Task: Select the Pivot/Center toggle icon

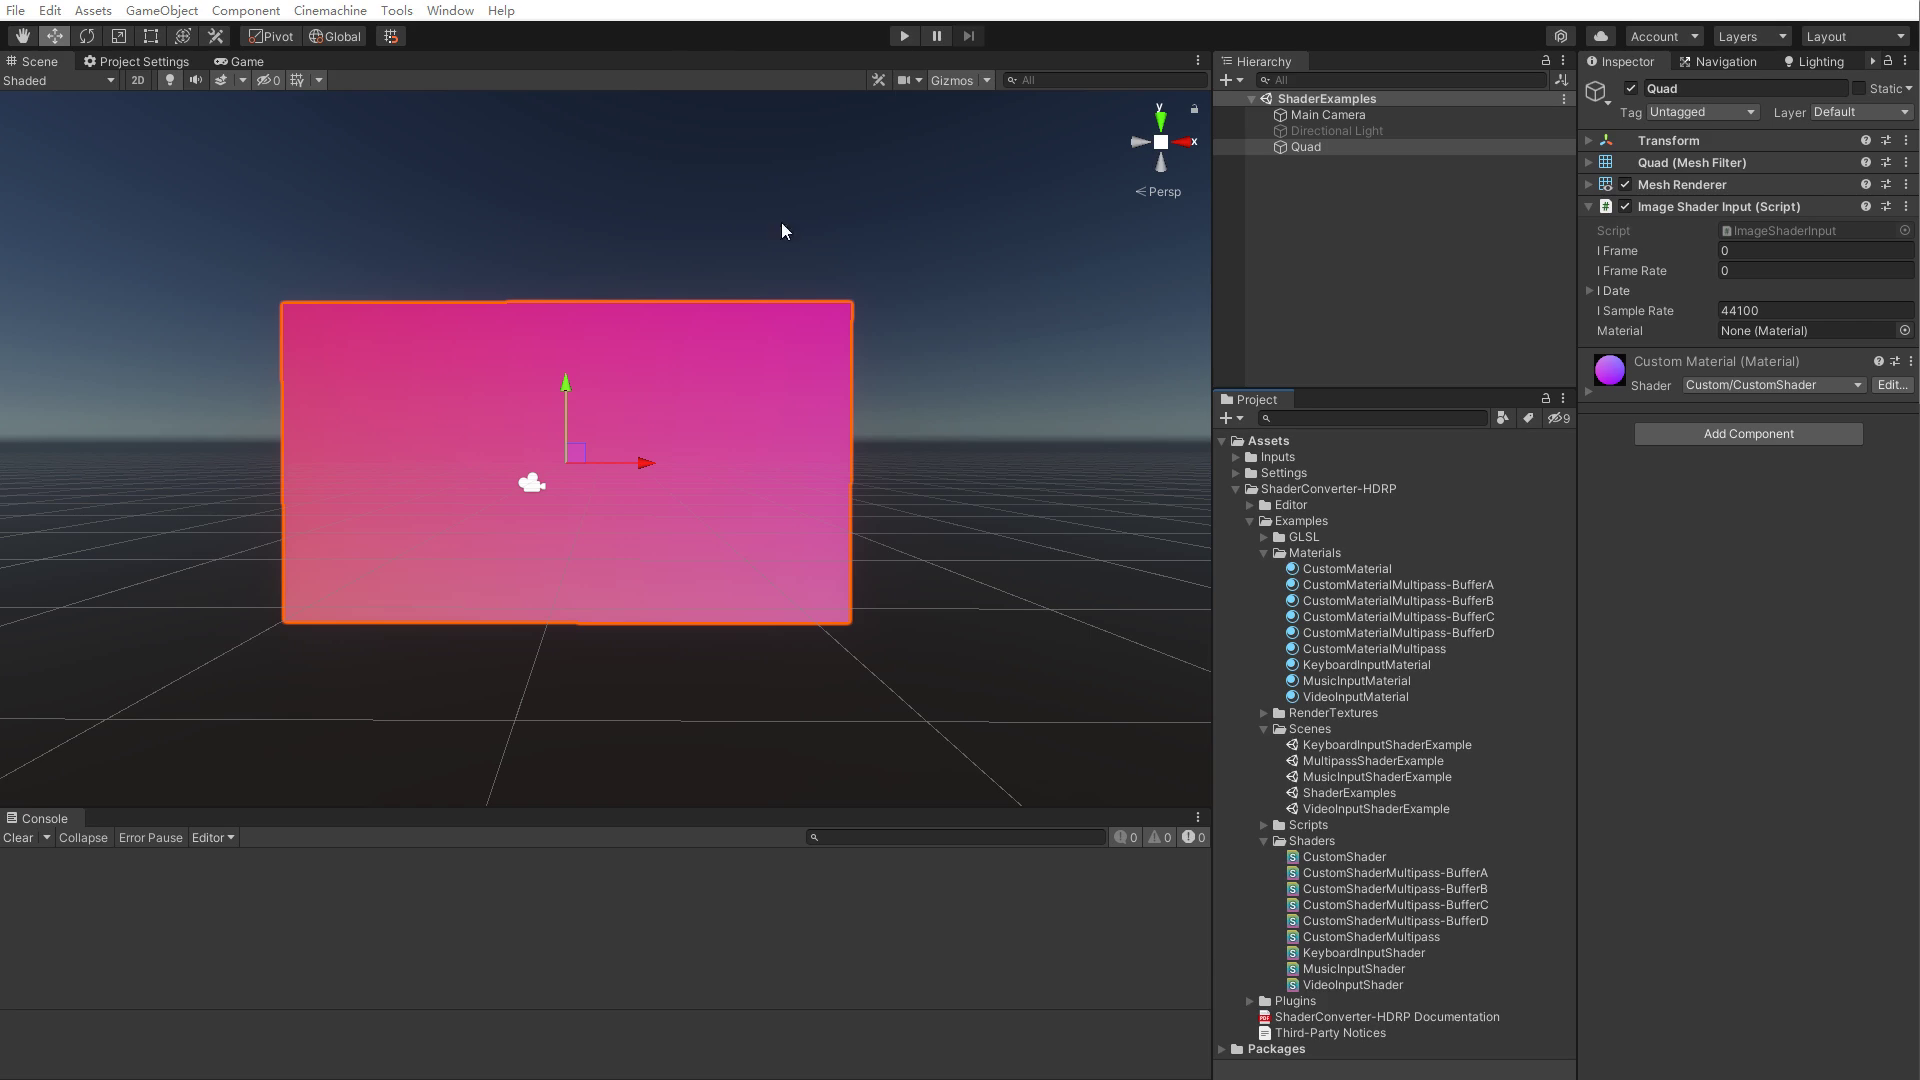Action: tap(270, 36)
